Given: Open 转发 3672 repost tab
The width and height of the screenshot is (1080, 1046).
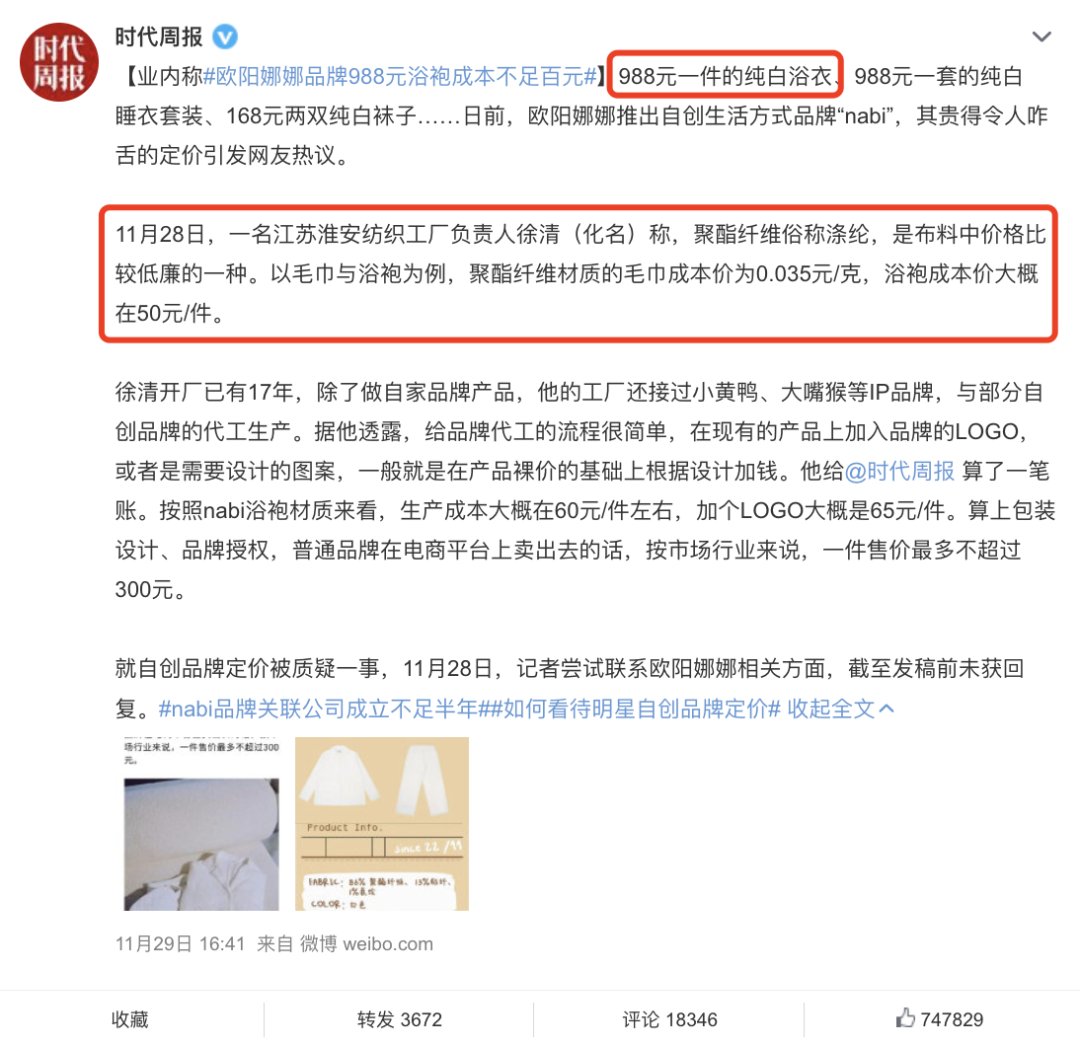Looking at the screenshot, I should [x=399, y=1019].
